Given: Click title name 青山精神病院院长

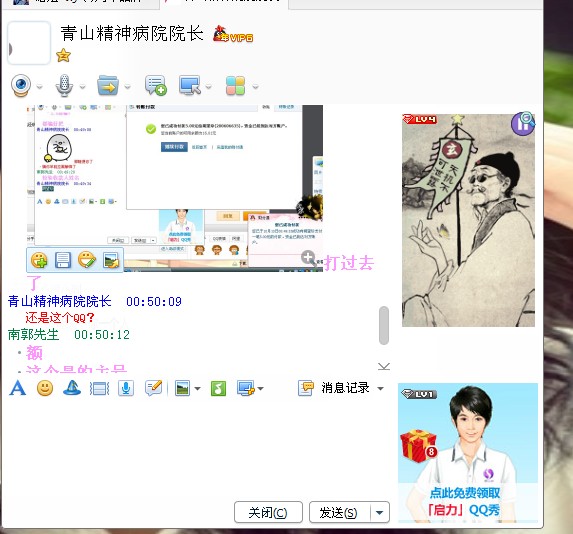Looking at the screenshot, I should tap(132, 34).
